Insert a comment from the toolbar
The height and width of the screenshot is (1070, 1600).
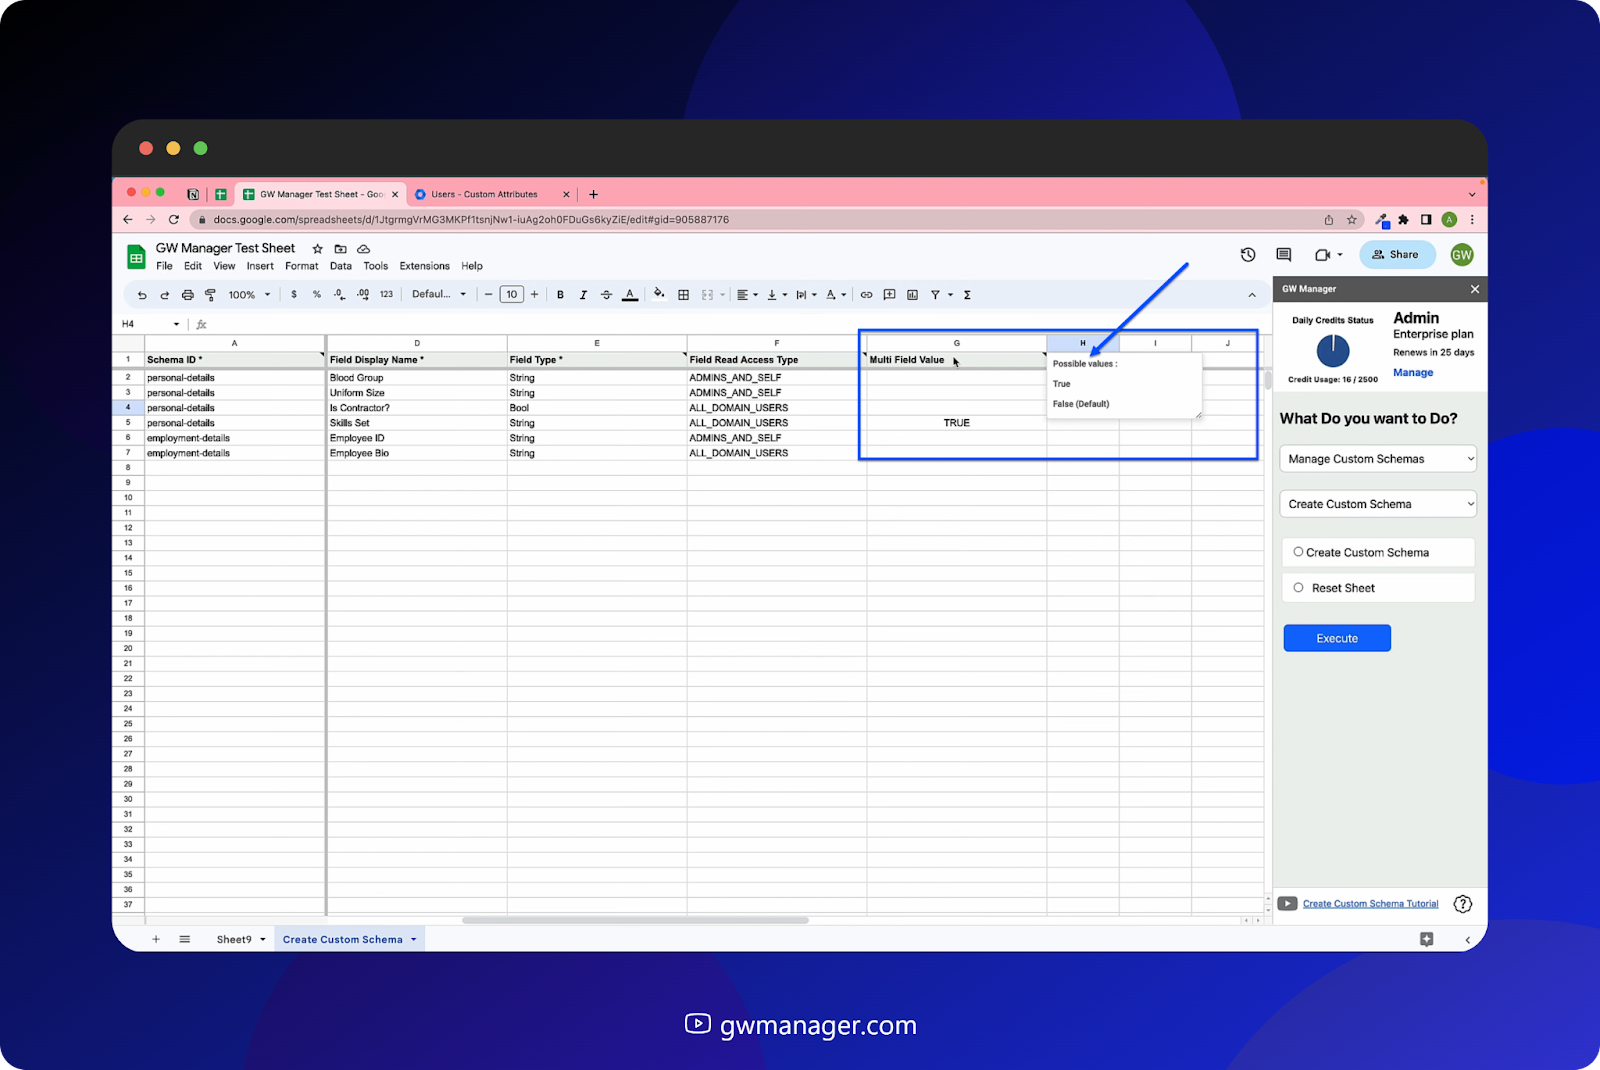pyautogui.click(x=889, y=295)
